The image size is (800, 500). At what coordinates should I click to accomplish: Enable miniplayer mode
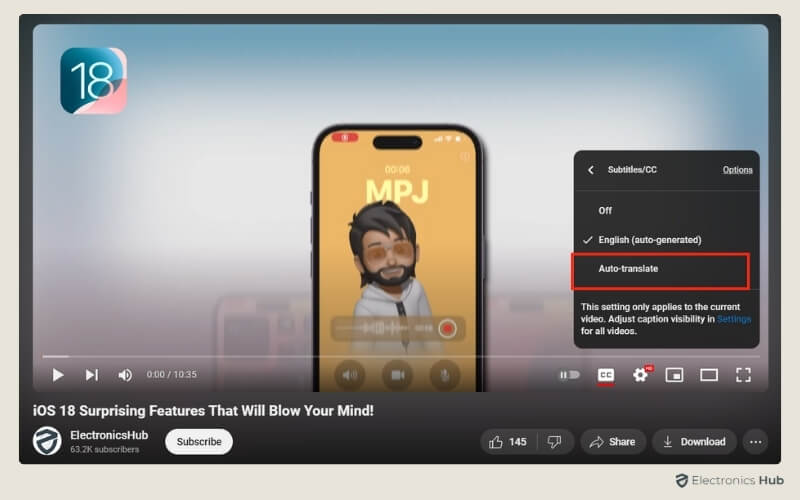[x=674, y=376]
